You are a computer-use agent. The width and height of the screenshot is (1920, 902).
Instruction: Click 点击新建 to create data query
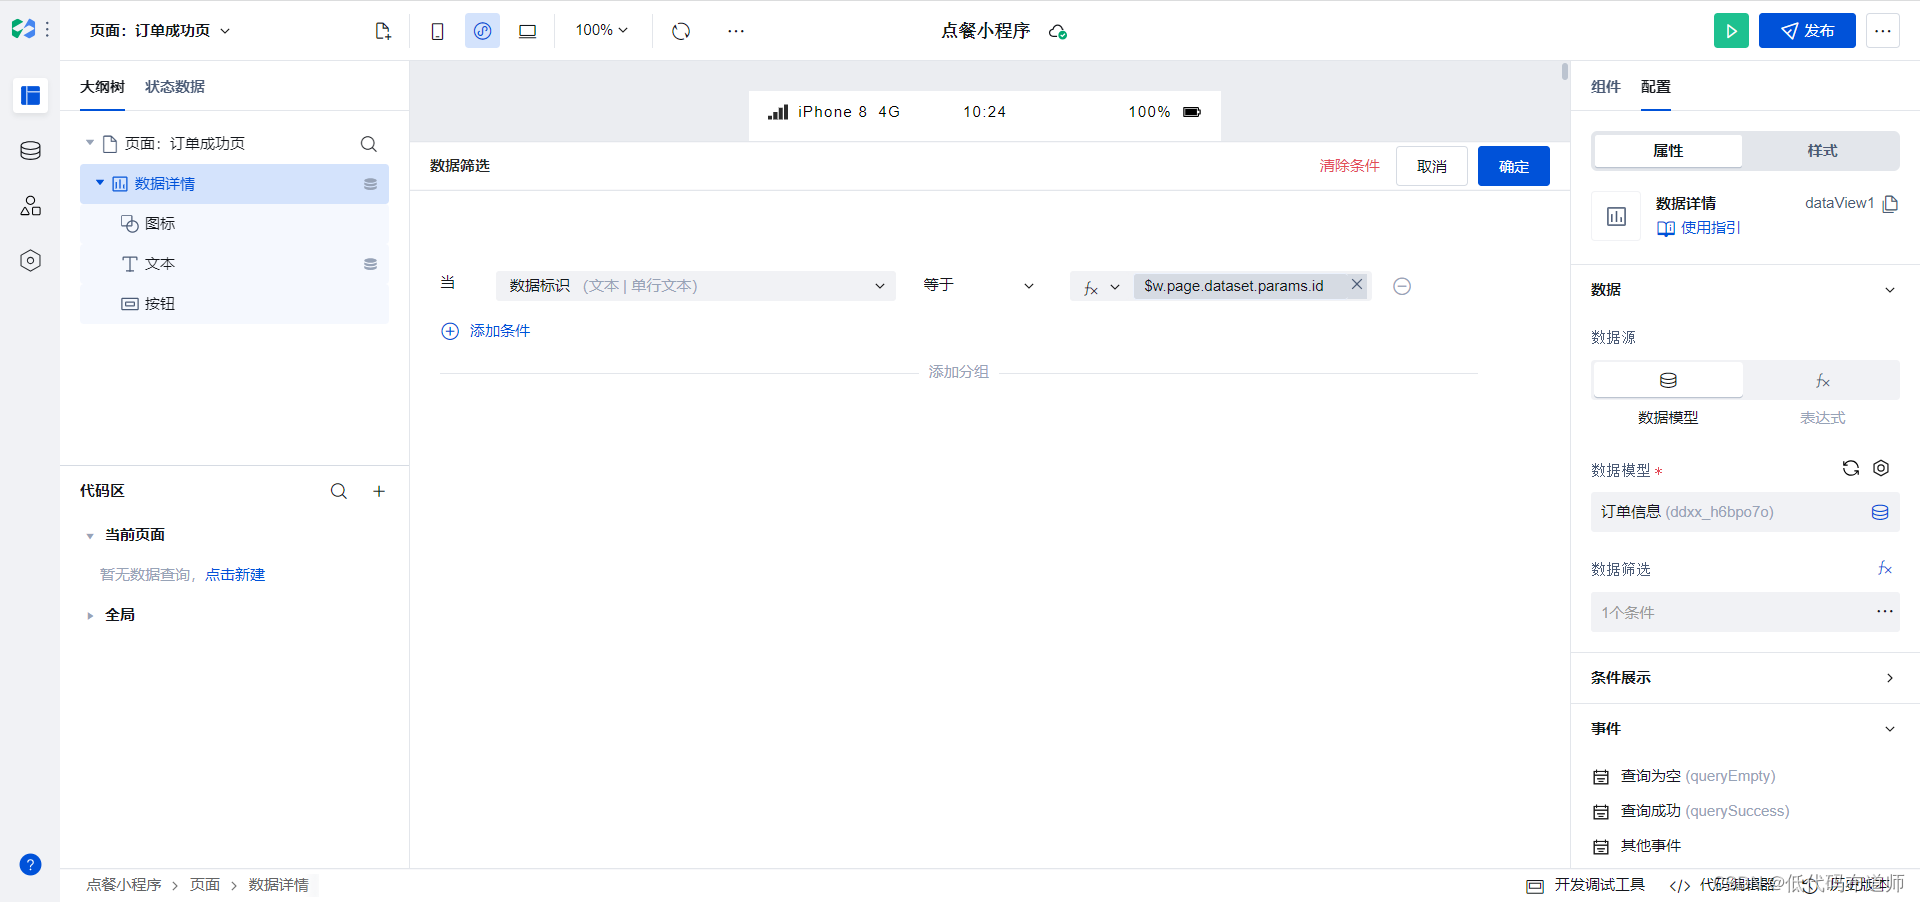(x=235, y=575)
